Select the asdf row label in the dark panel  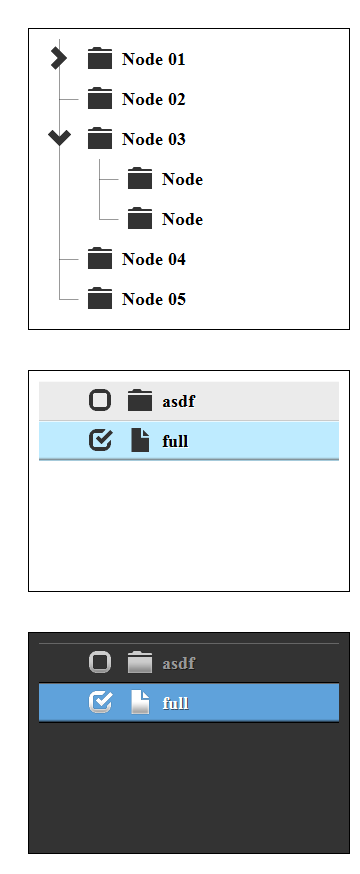[179, 663]
